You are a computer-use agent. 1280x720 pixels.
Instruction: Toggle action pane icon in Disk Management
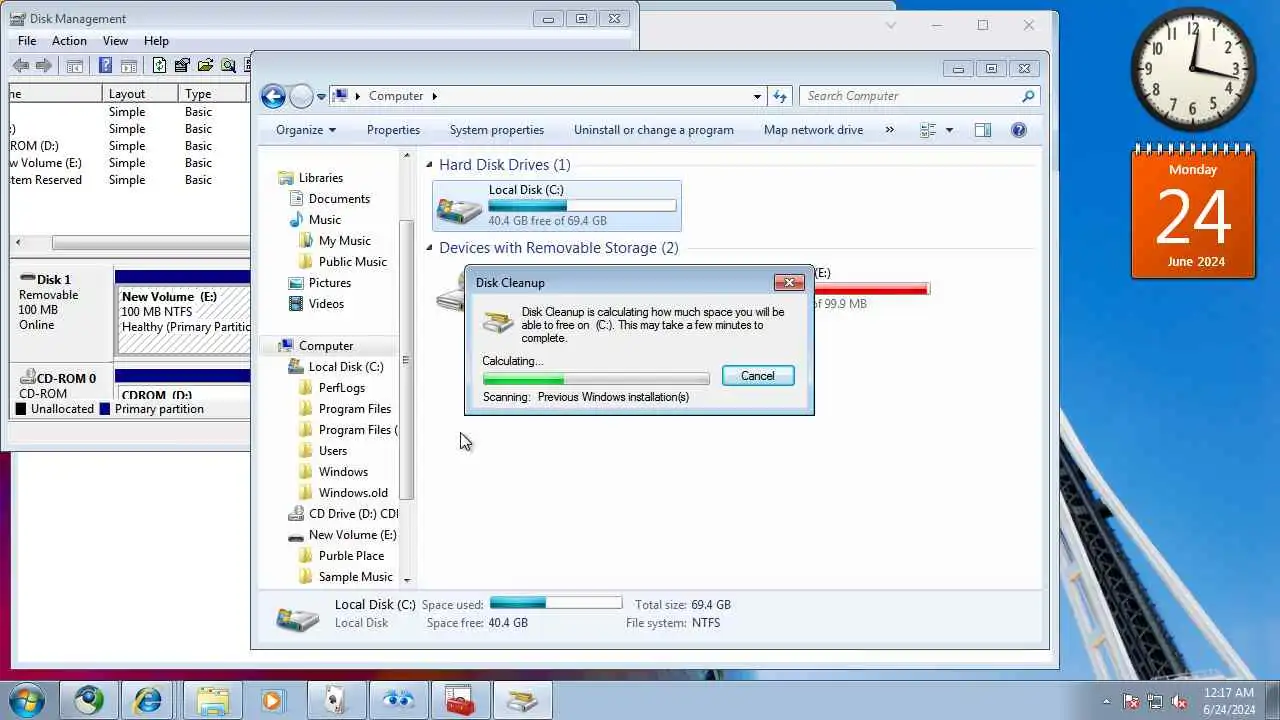pos(129,66)
